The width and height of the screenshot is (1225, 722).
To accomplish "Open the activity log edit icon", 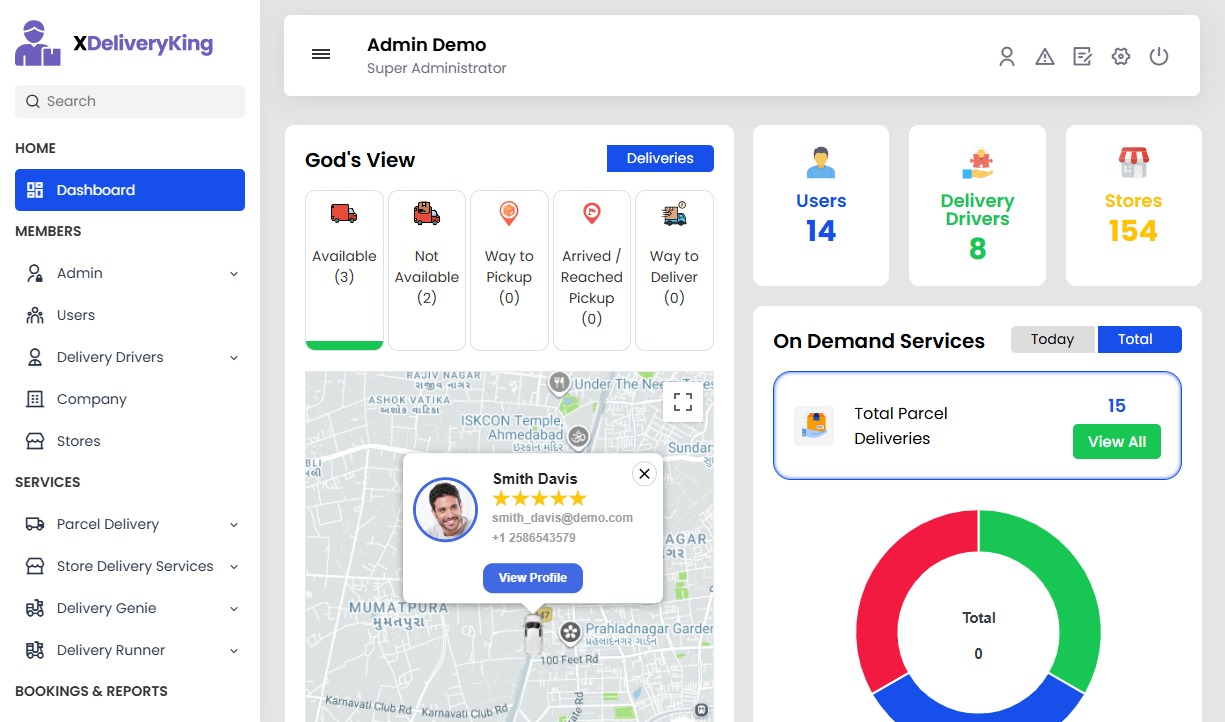I will 1082,57.
